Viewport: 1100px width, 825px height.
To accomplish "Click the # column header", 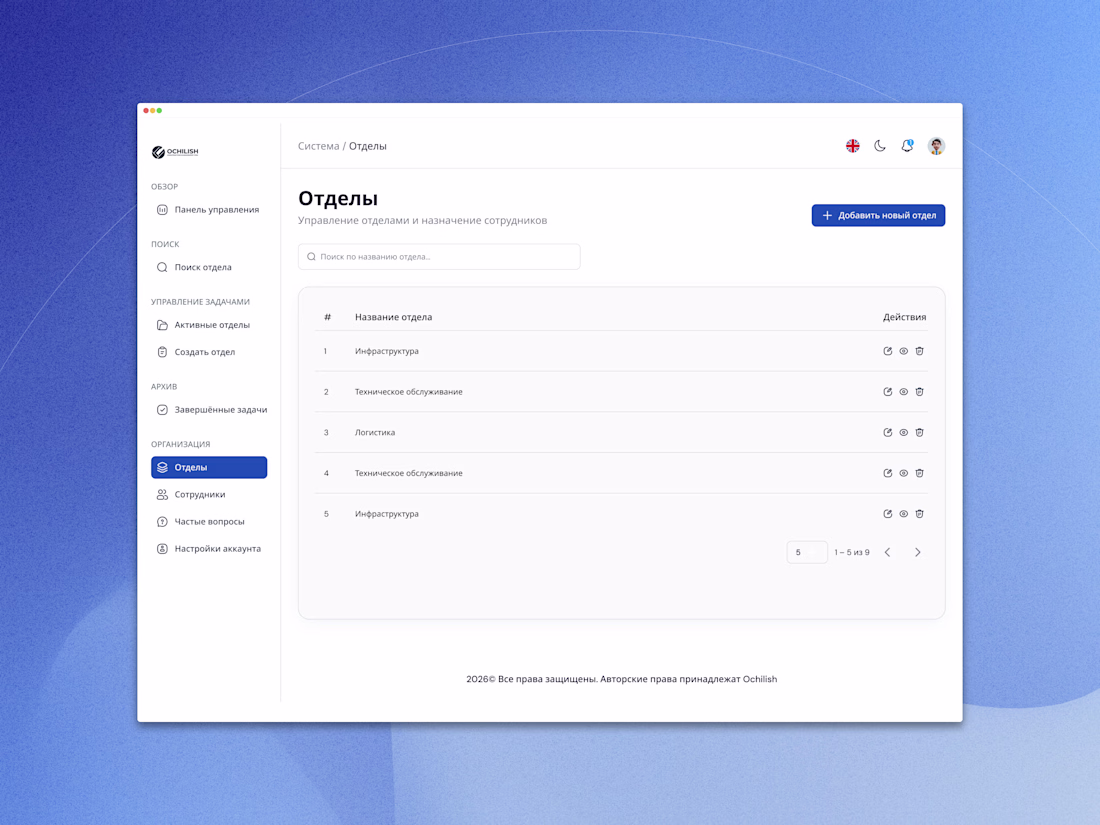I will pos(327,317).
